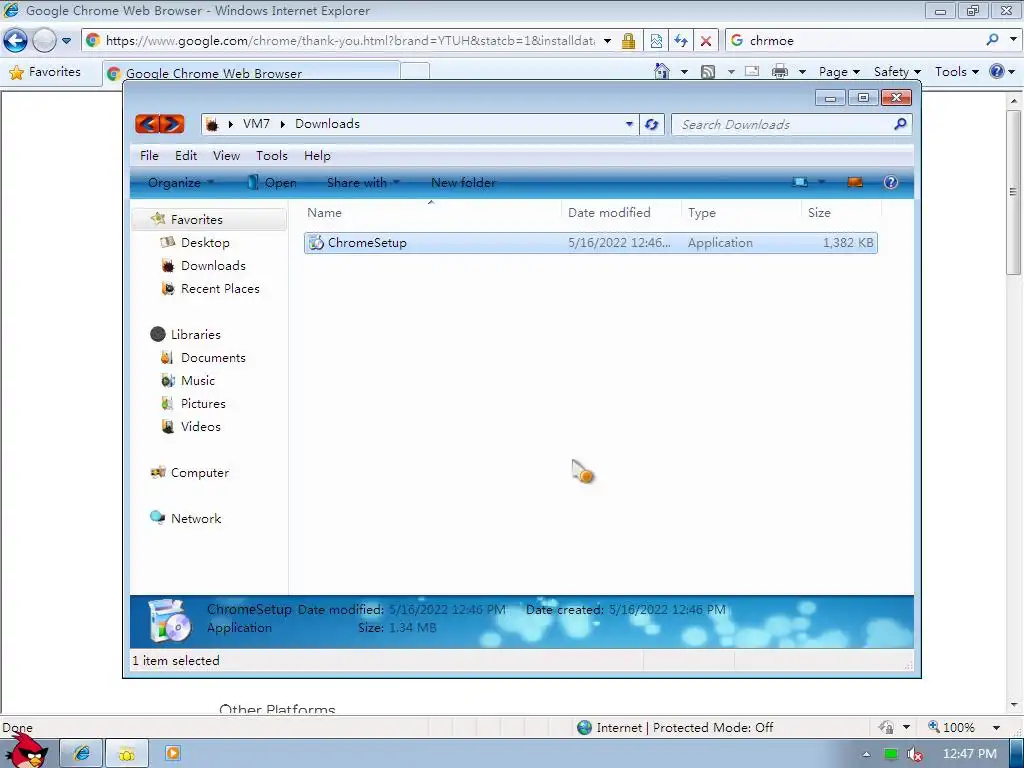Click VM7 in the Explorer breadcrumb
This screenshot has width=1024, height=768.
click(x=256, y=123)
